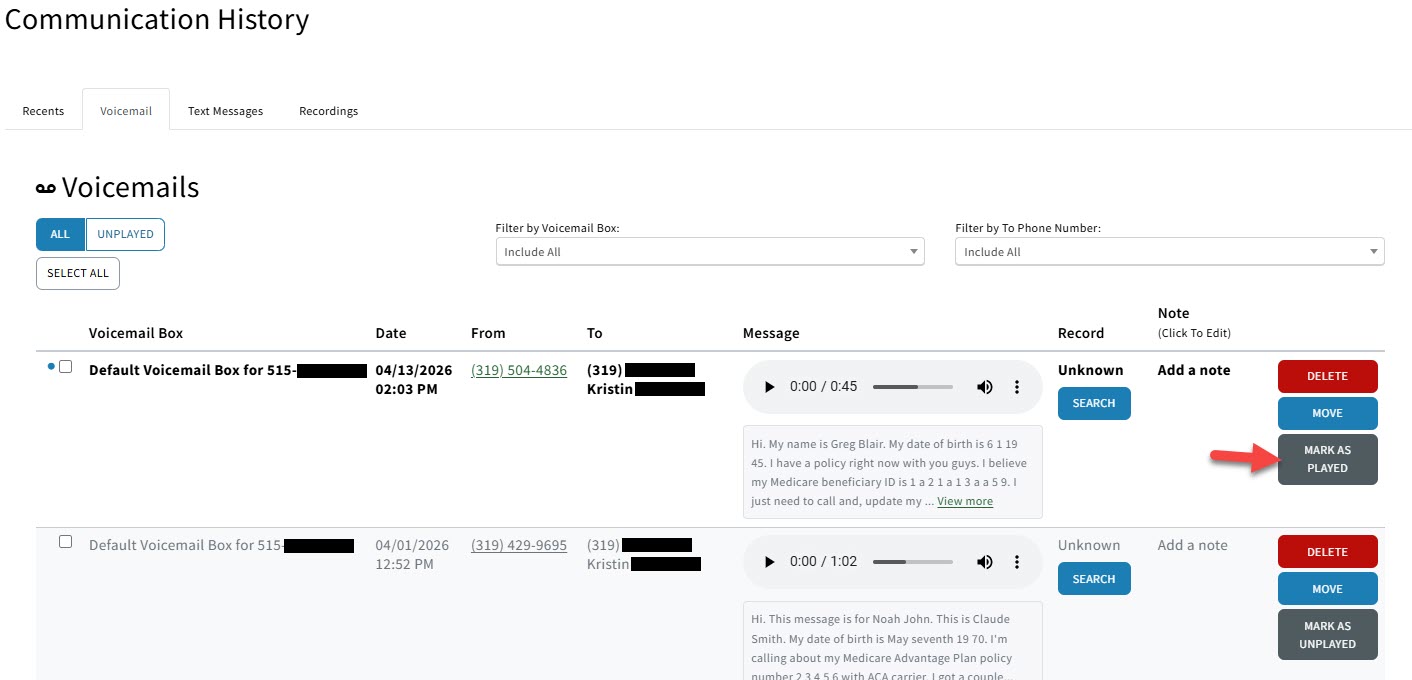
Task: Click the grey Unknown record status
Action: pos(1089,545)
